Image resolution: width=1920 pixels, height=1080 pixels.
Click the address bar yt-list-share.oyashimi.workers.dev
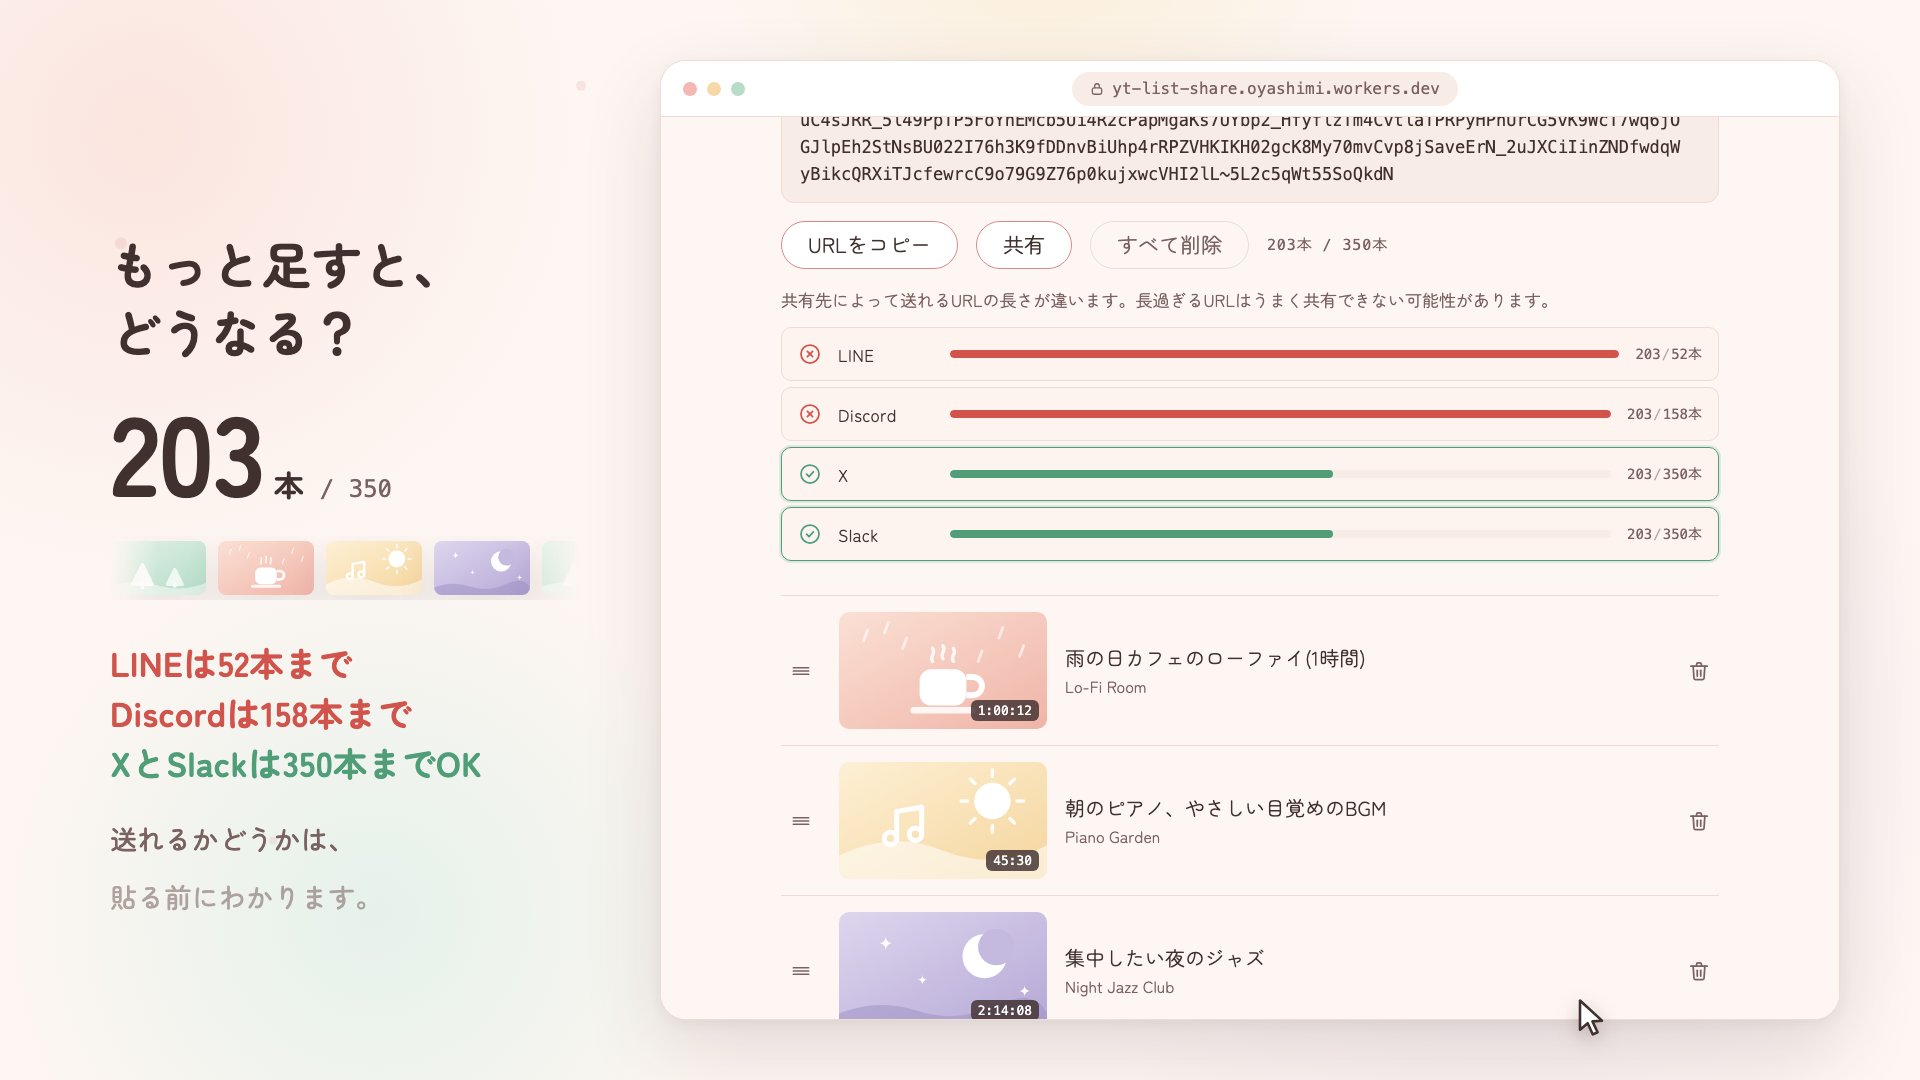(x=1265, y=89)
